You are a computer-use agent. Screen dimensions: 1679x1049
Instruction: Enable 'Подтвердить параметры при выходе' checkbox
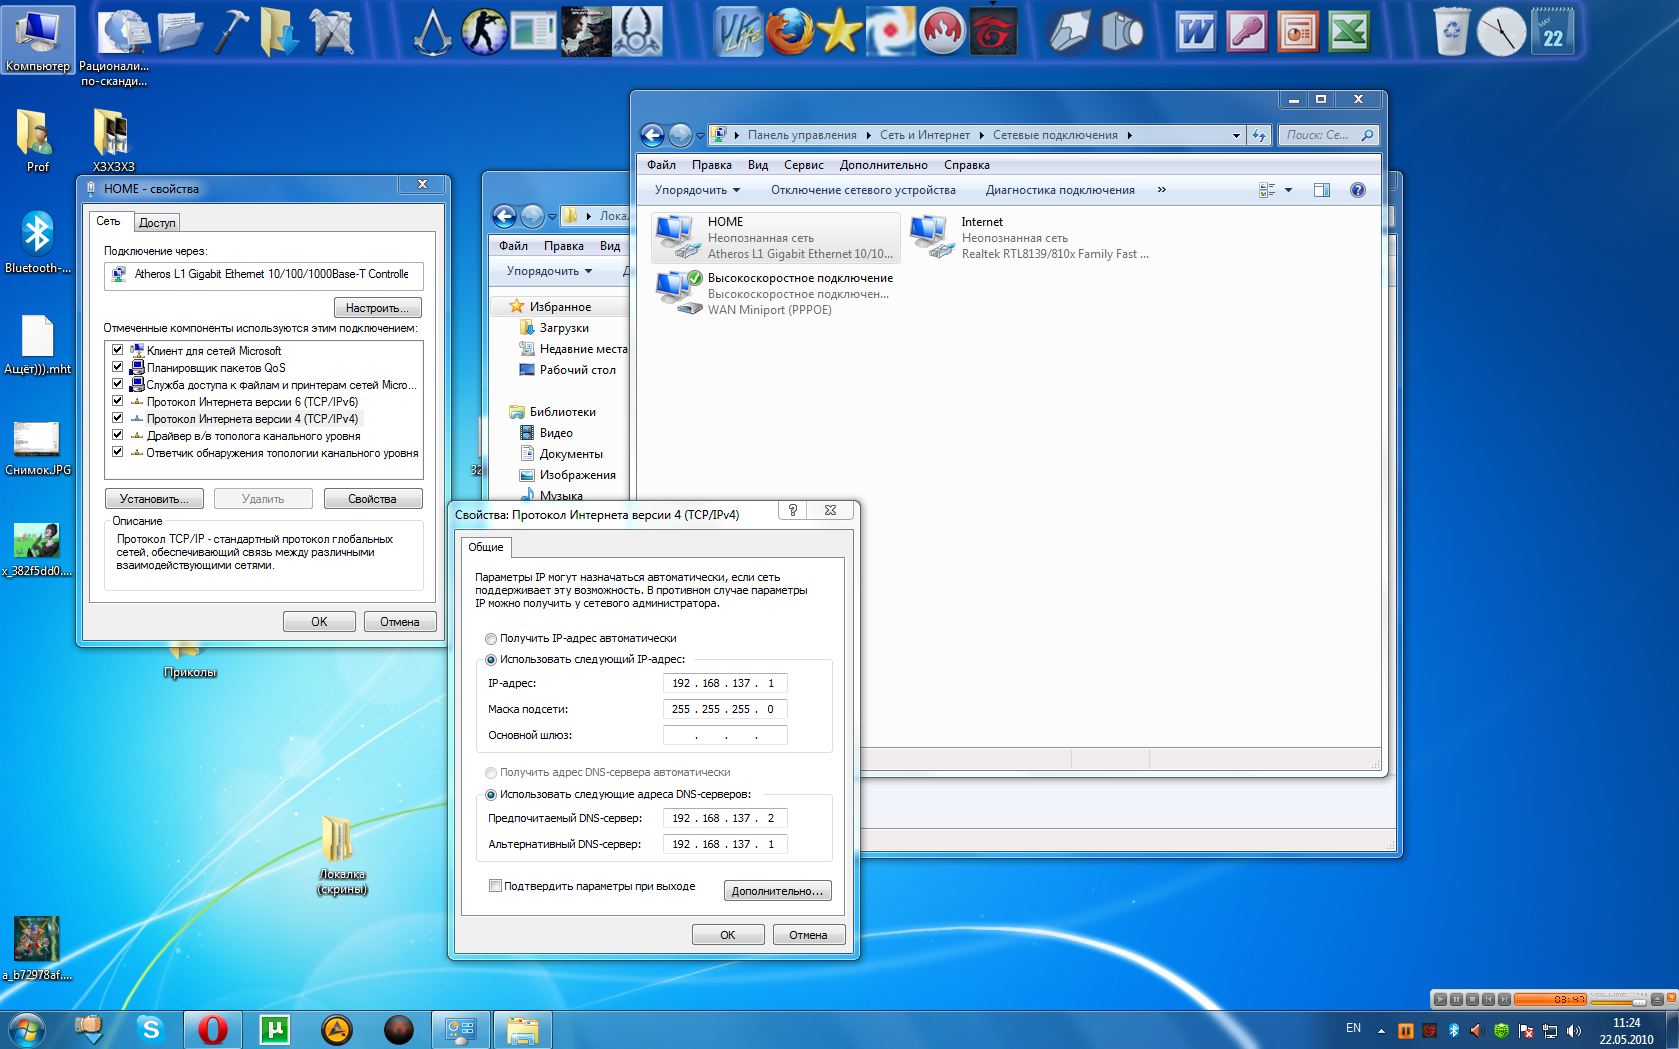pos(495,886)
